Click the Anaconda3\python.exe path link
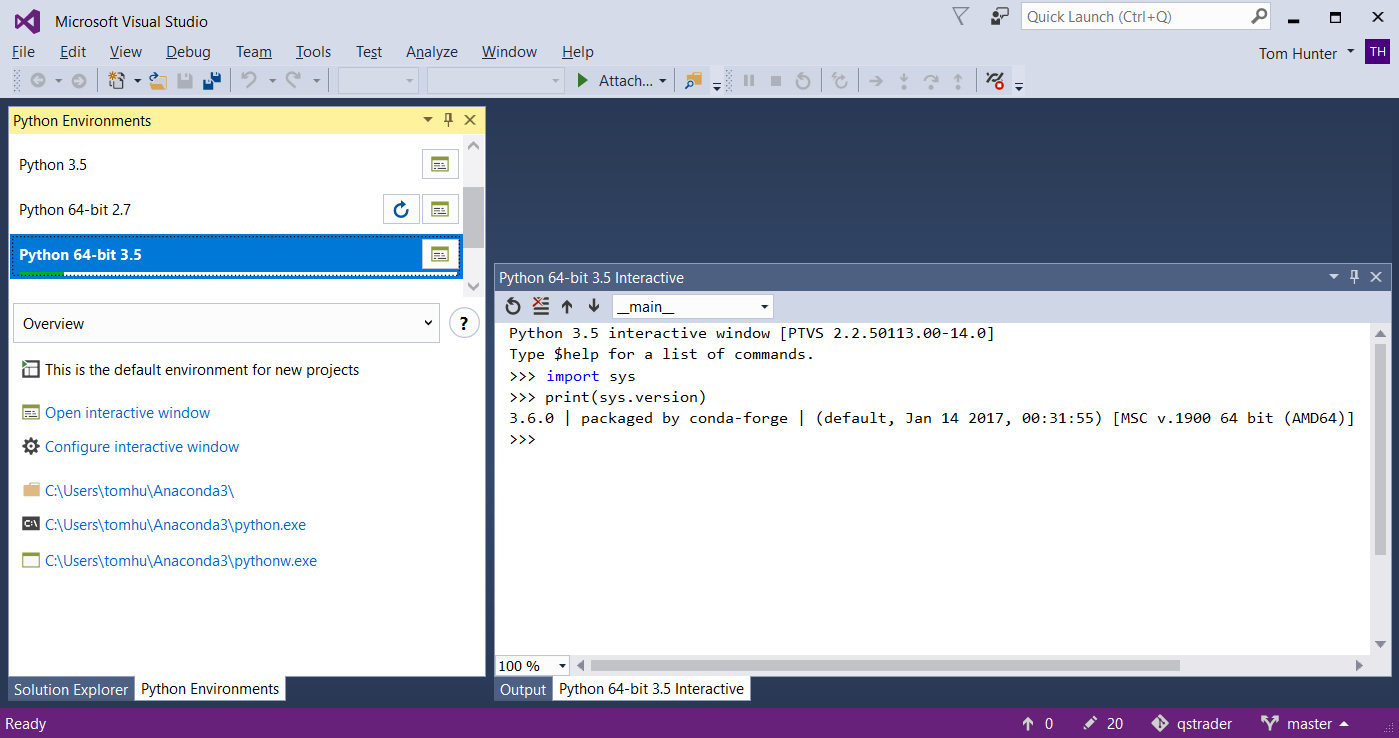1399x738 pixels. pos(175,525)
